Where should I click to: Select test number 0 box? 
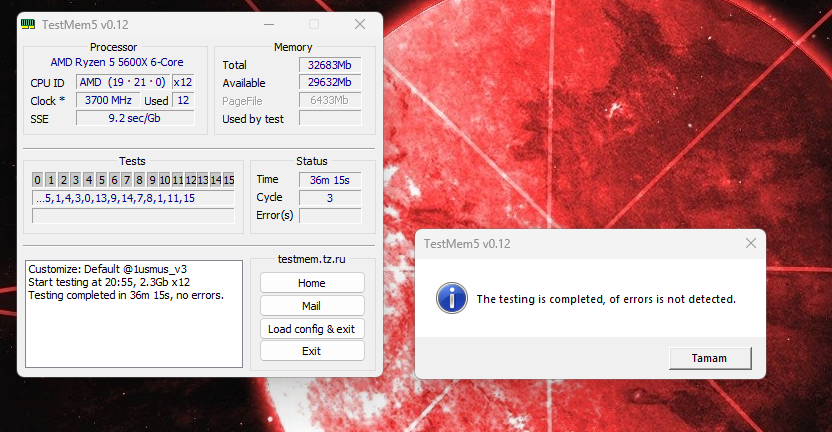(37, 180)
